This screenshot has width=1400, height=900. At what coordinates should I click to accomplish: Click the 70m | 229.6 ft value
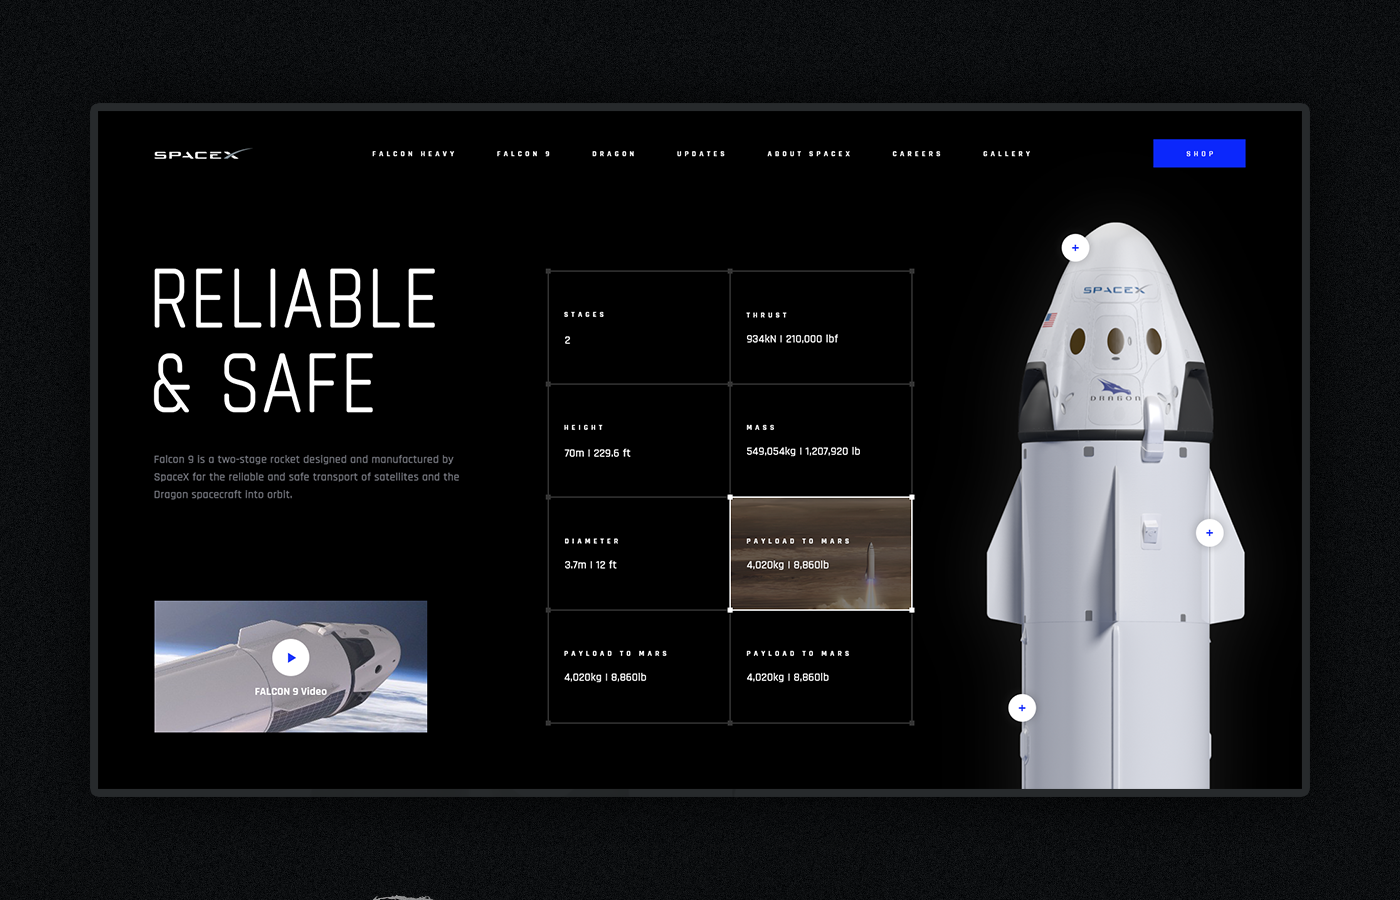pyautogui.click(x=597, y=453)
